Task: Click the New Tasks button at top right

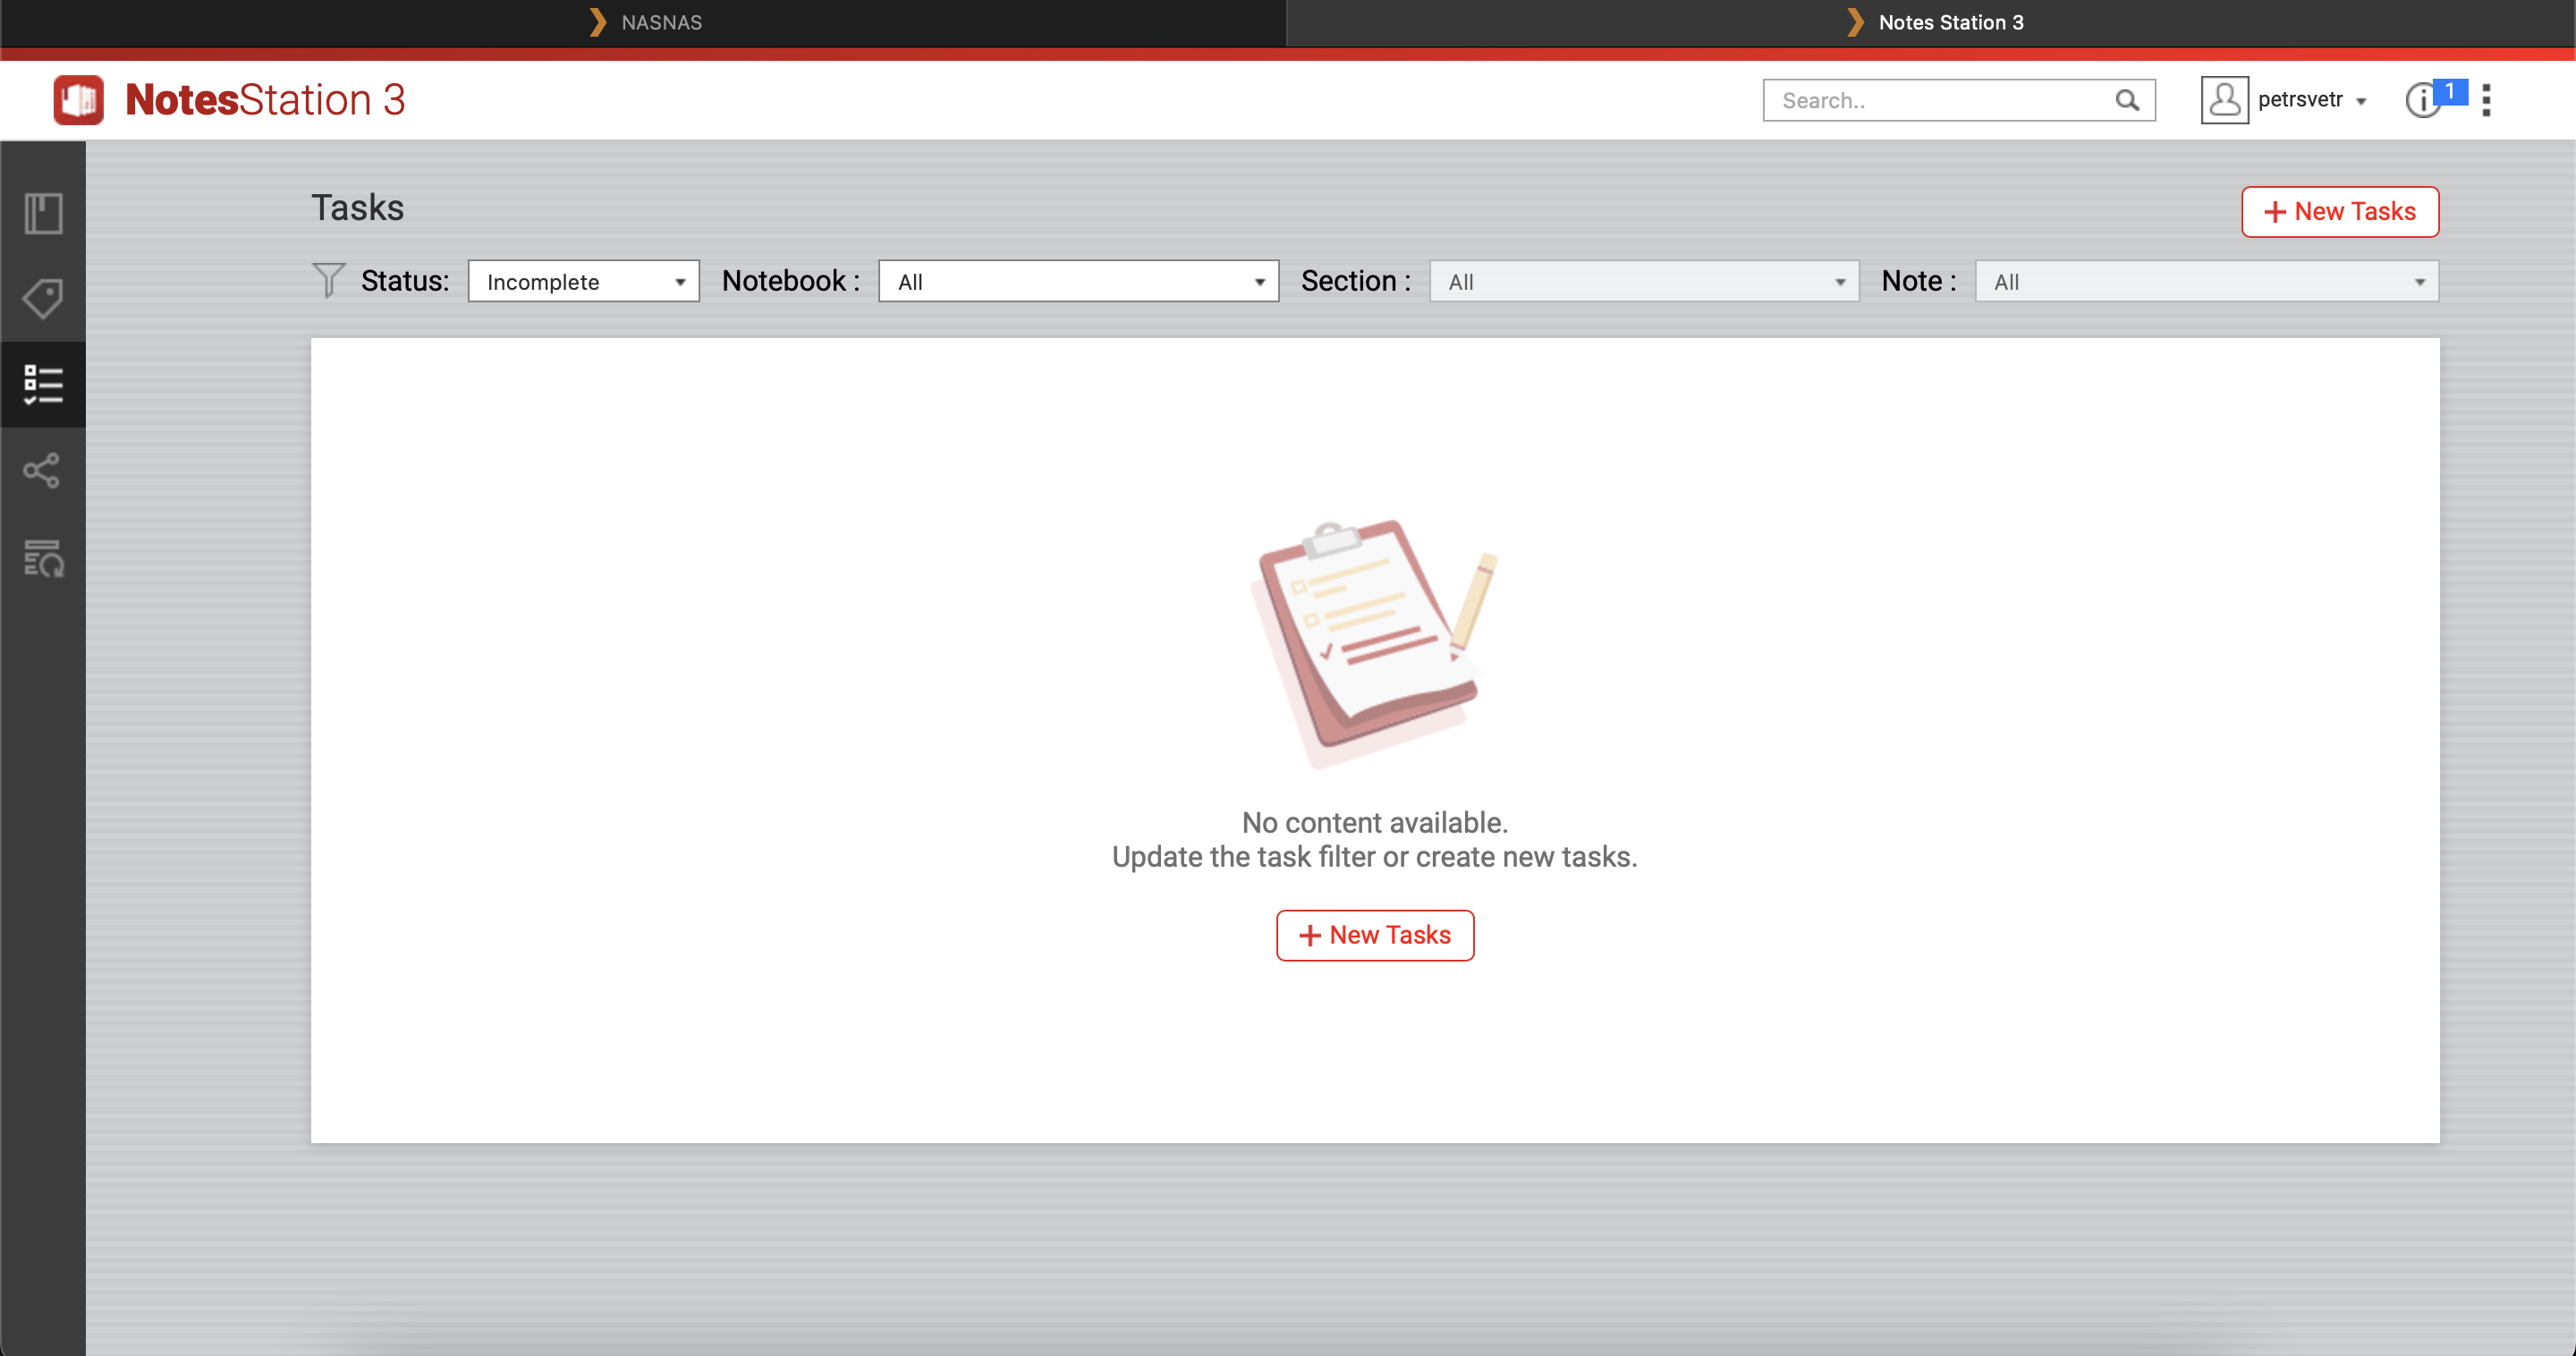Action: (x=2339, y=211)
